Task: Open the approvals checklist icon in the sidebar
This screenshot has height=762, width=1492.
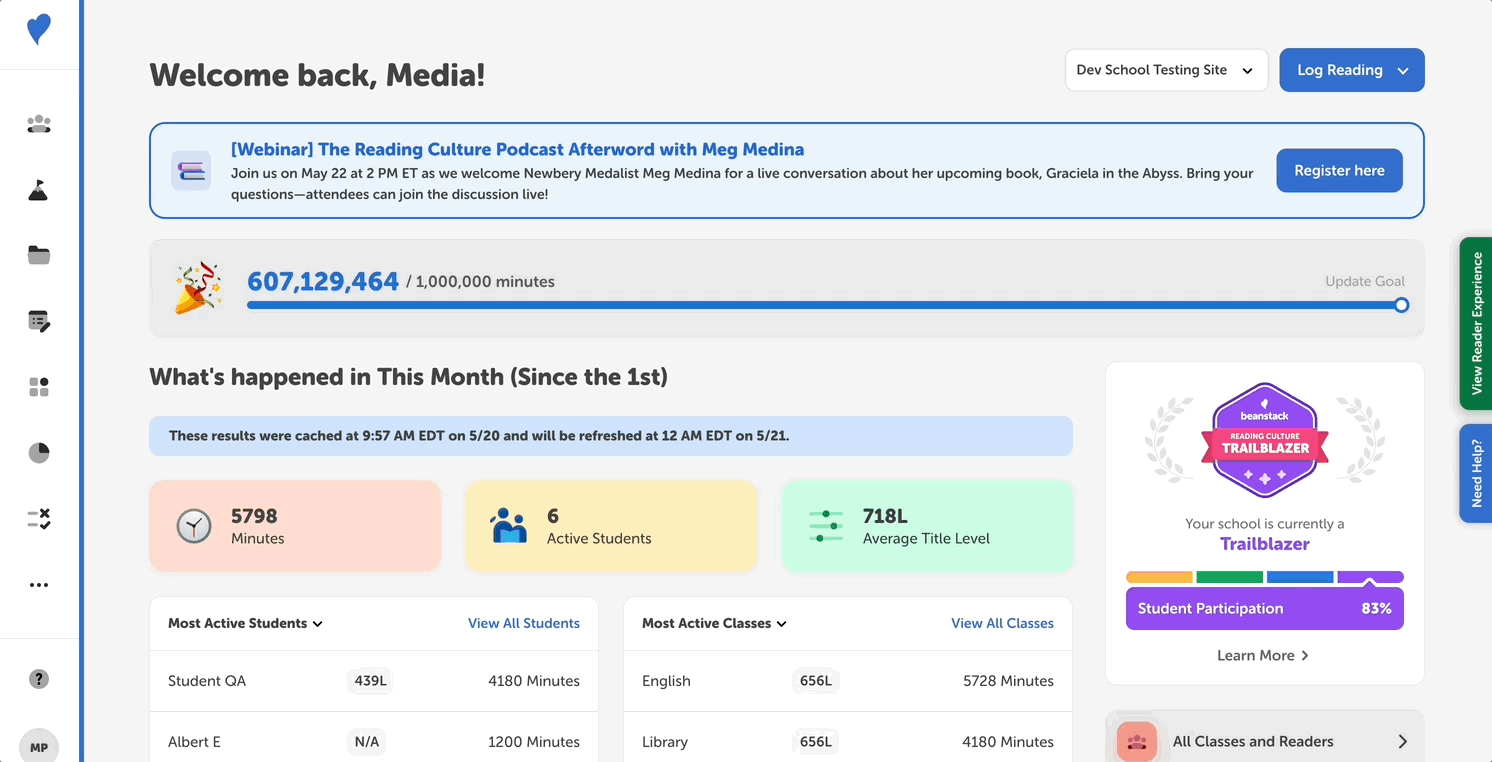Action: tap(38, 518)
